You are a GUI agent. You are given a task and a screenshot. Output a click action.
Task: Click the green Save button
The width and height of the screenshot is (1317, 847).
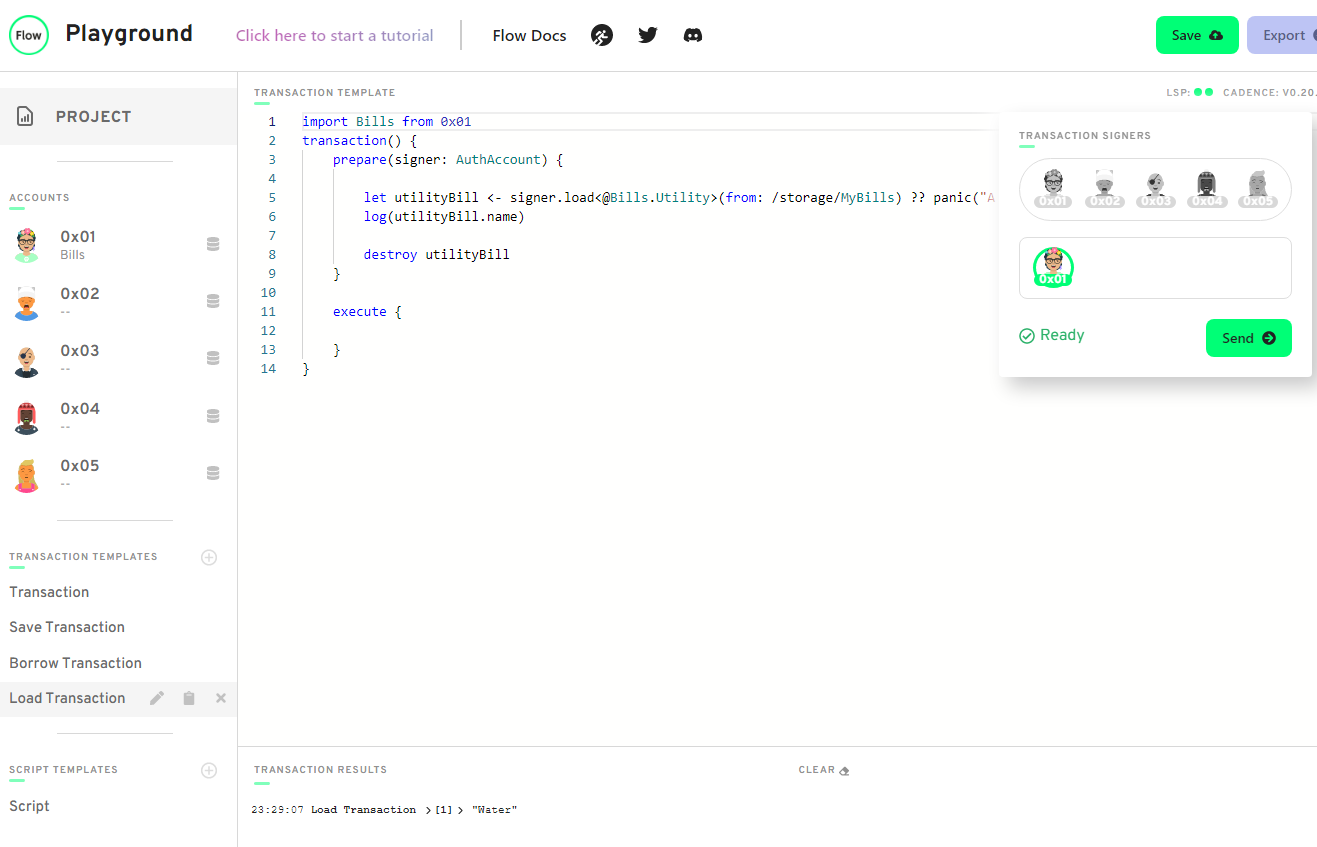[x=1197, y=35]
